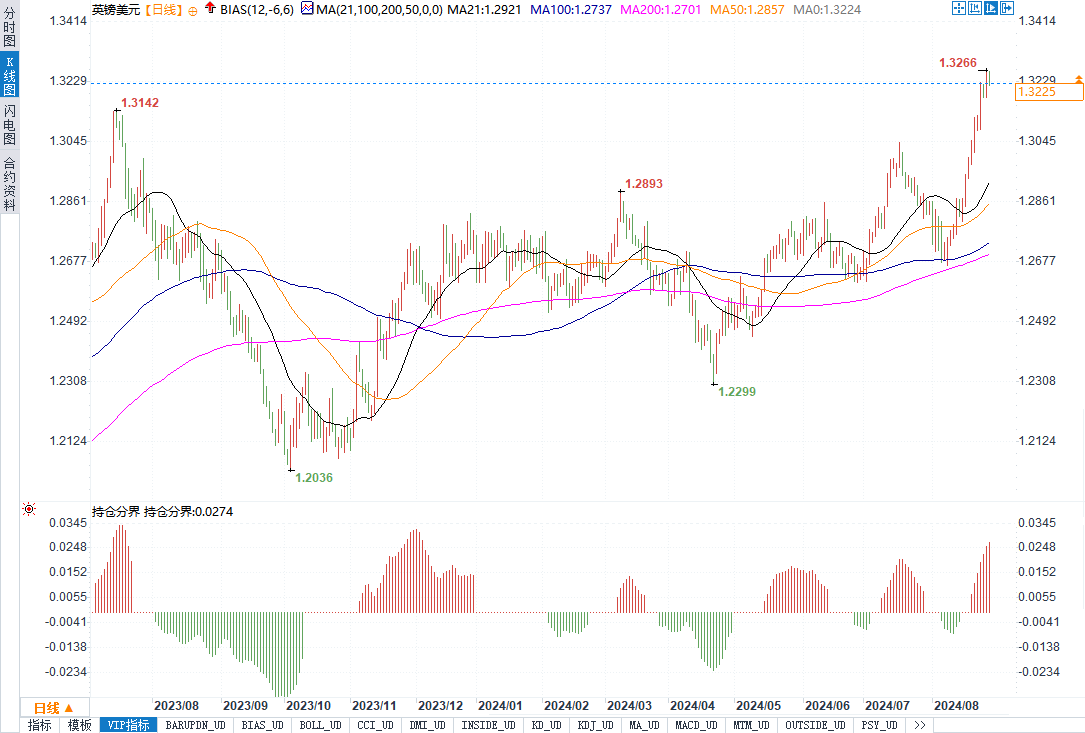
Task: Click the red sun icon near 持仓分界
Action: (28, 509)
